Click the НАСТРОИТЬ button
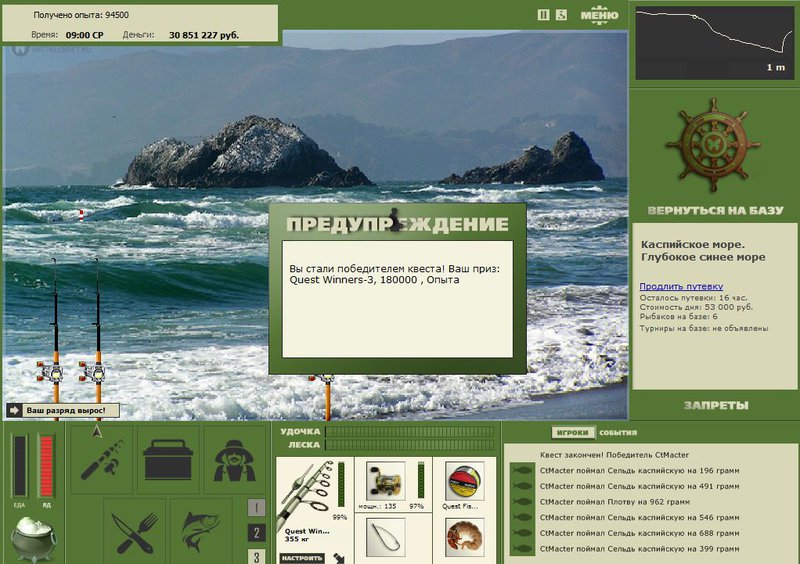This screenshot has width=800, height=564. (x=302, y=558)
